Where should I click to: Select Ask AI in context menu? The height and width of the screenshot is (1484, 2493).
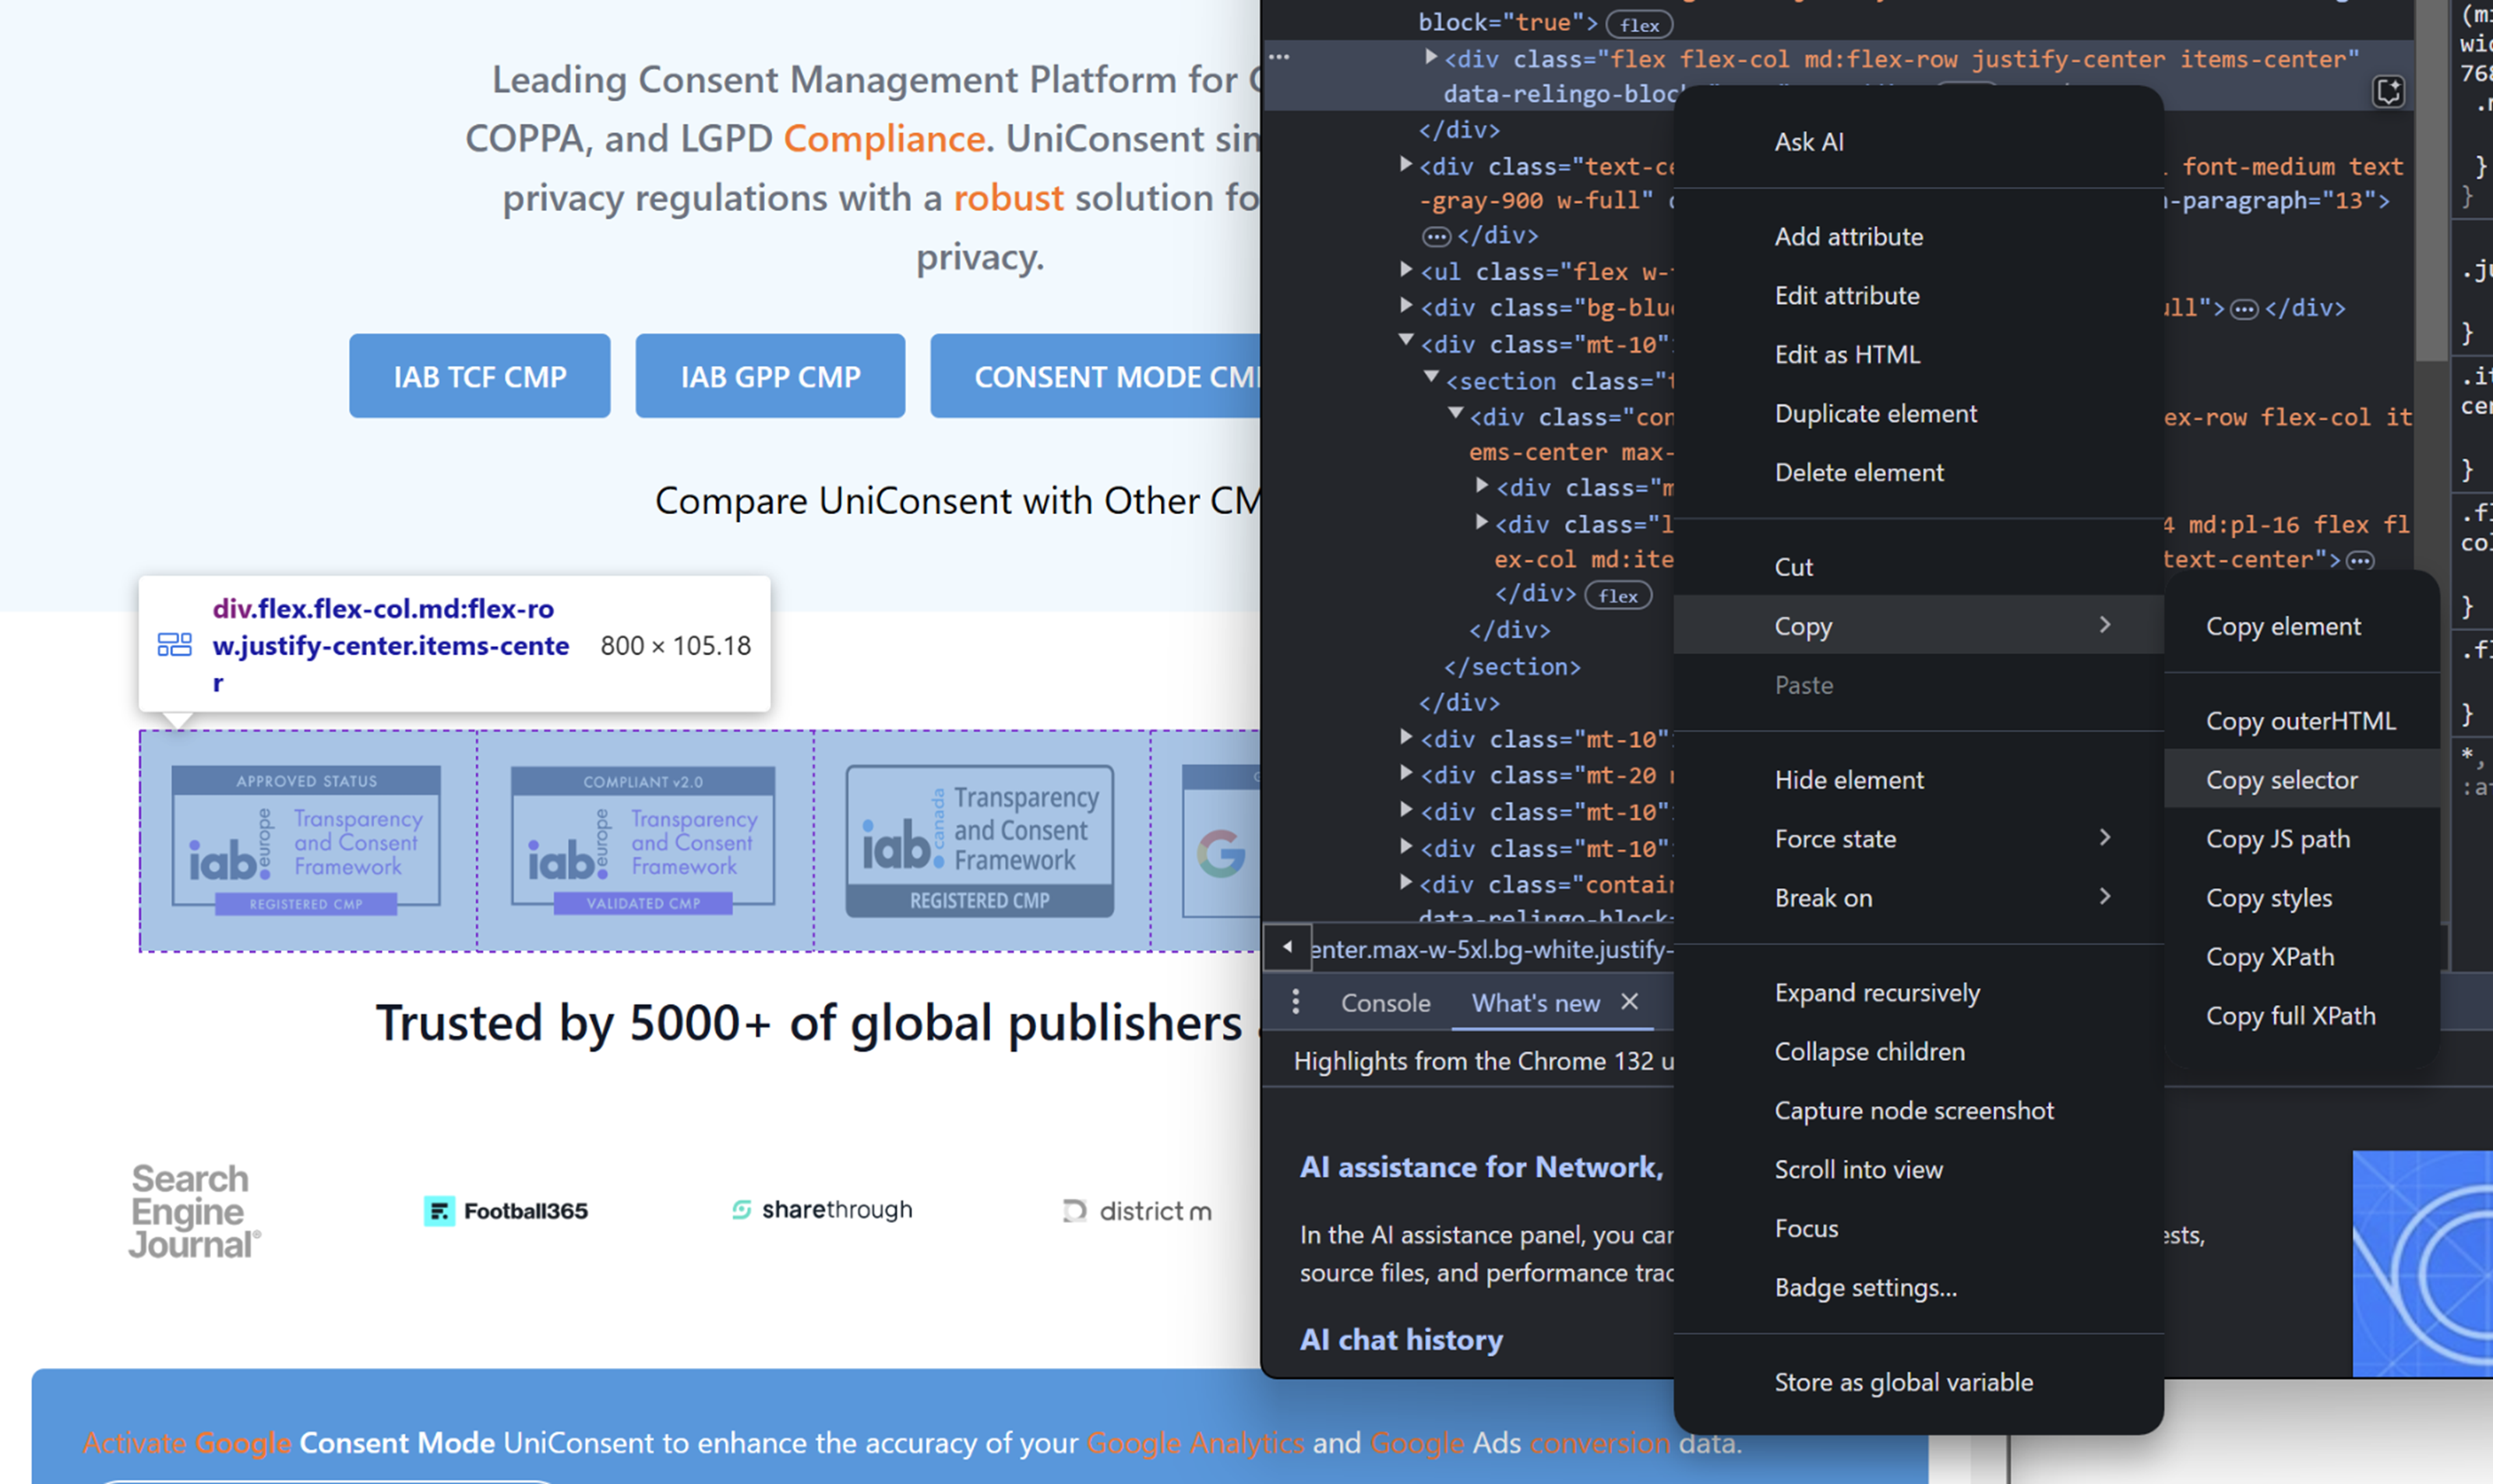click(x=1918, y=142)
